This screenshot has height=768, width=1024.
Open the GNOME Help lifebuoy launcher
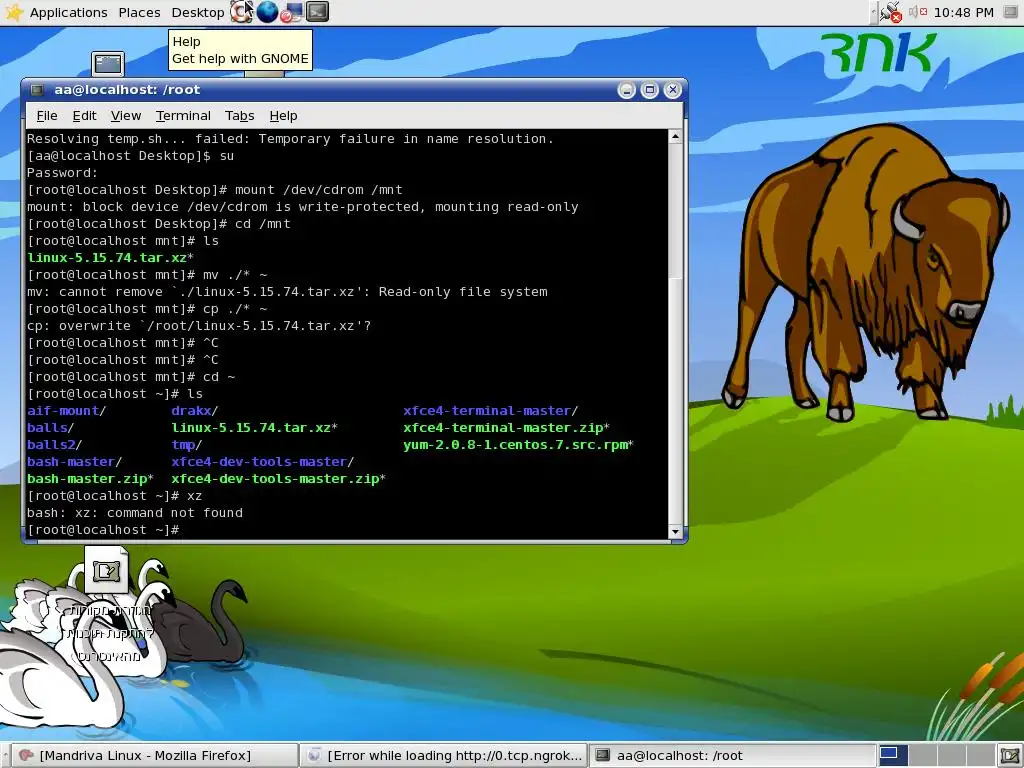(x=242, y=12)
